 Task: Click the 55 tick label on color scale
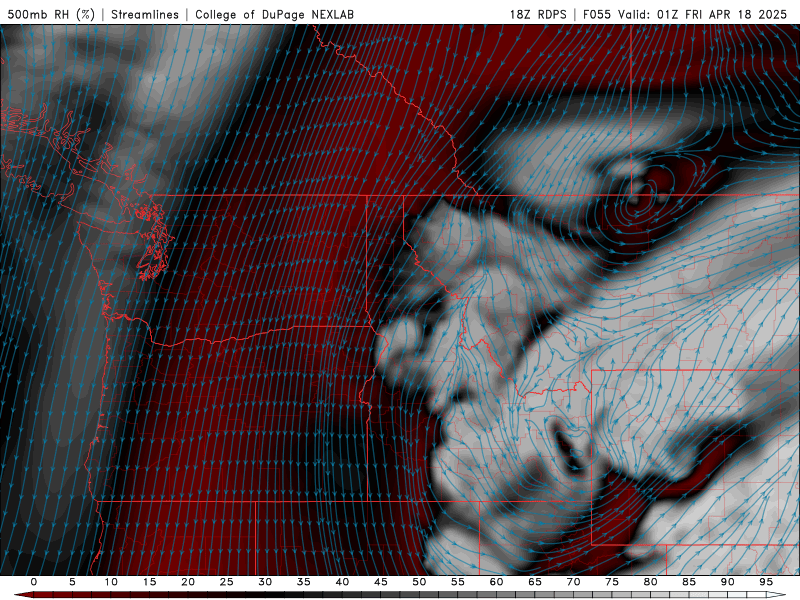tap(458, 582)
